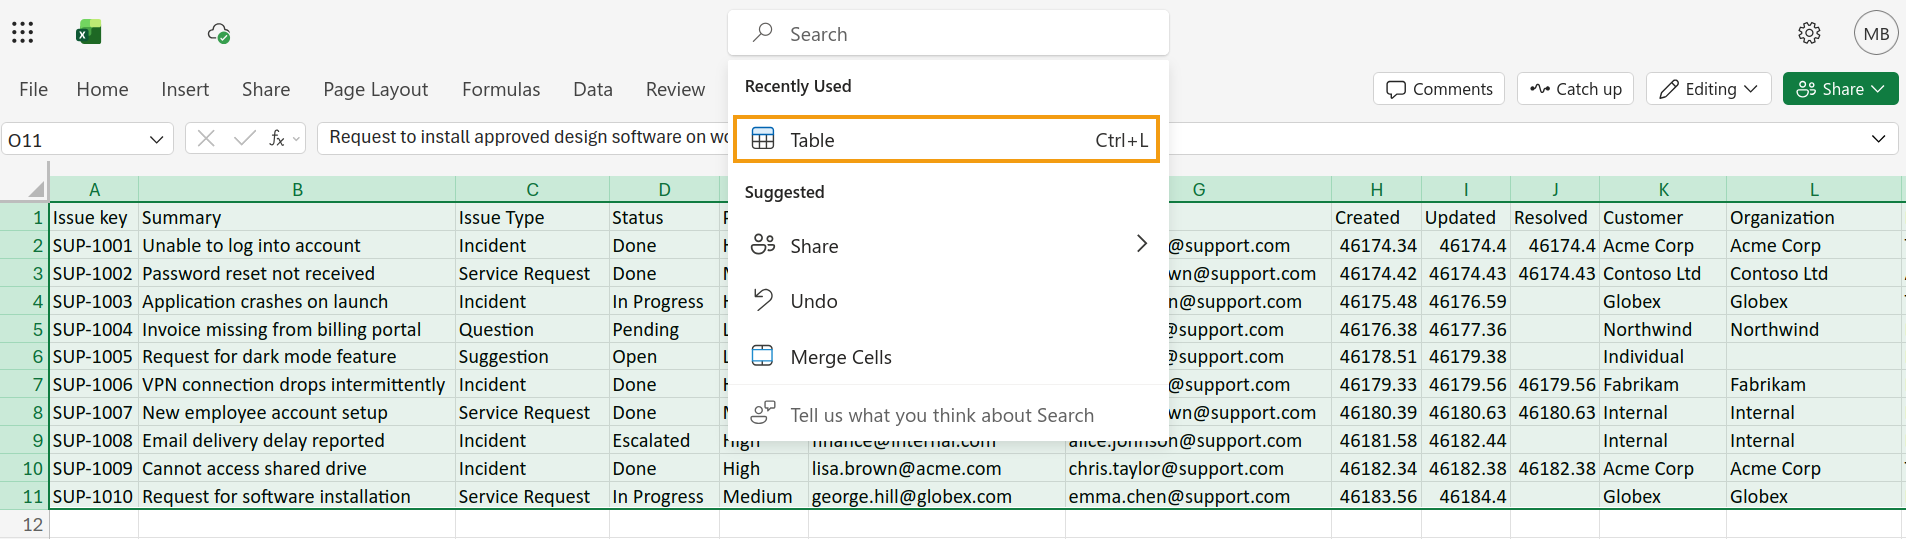Screen dimensions: 1906x539
Task: Click the feedback icon beside Tell us
Action: tap(763, 413)
